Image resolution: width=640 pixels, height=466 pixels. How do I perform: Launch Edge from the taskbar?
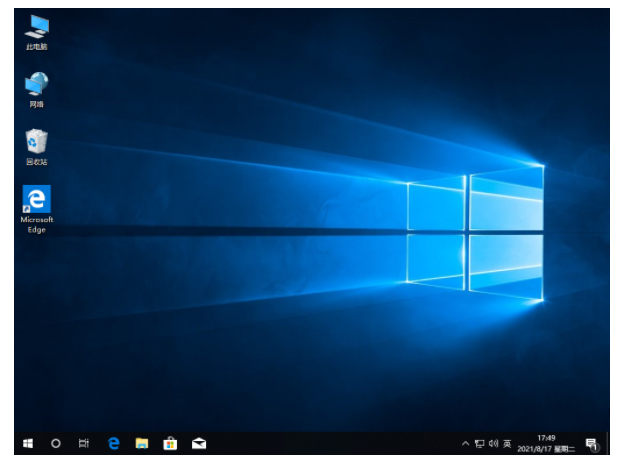pyautogui.click(x=113, y=444)
